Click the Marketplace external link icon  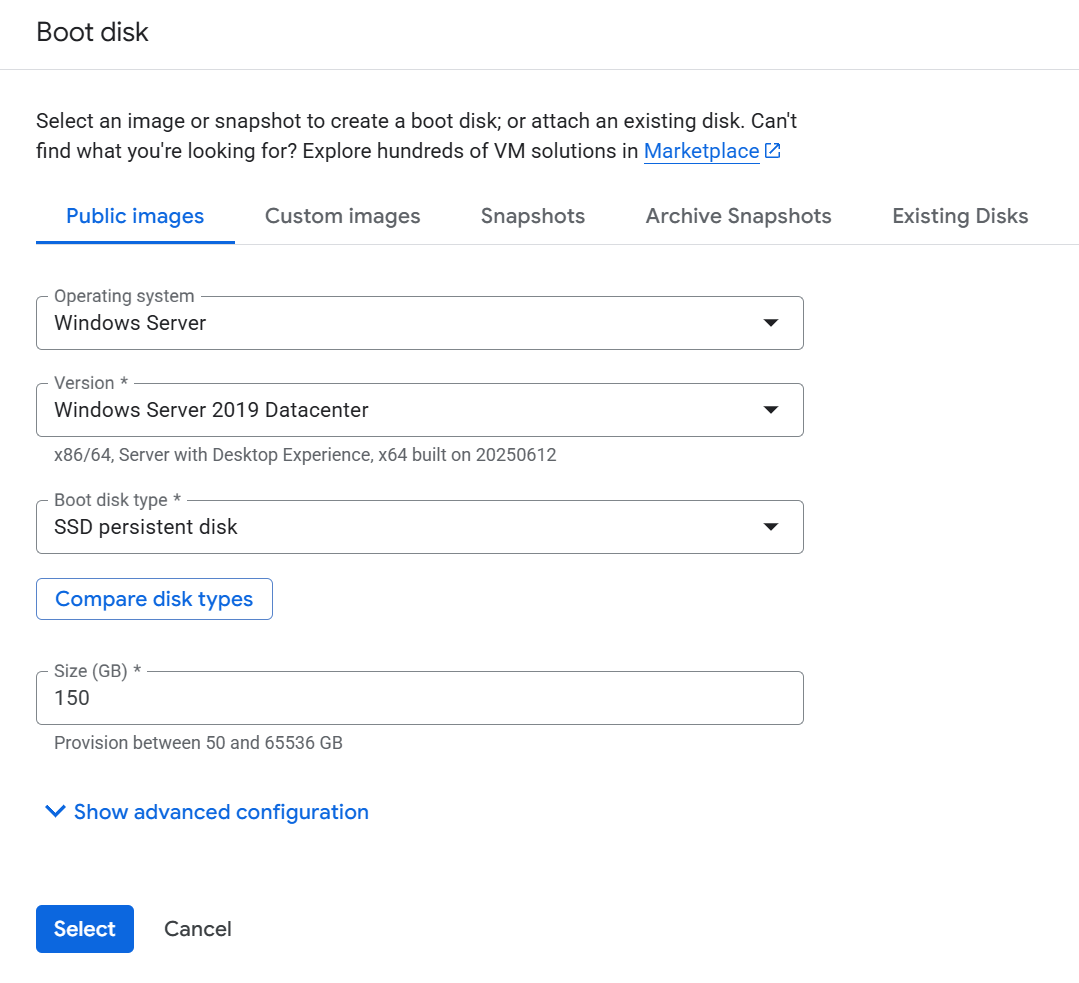point(772,151)
